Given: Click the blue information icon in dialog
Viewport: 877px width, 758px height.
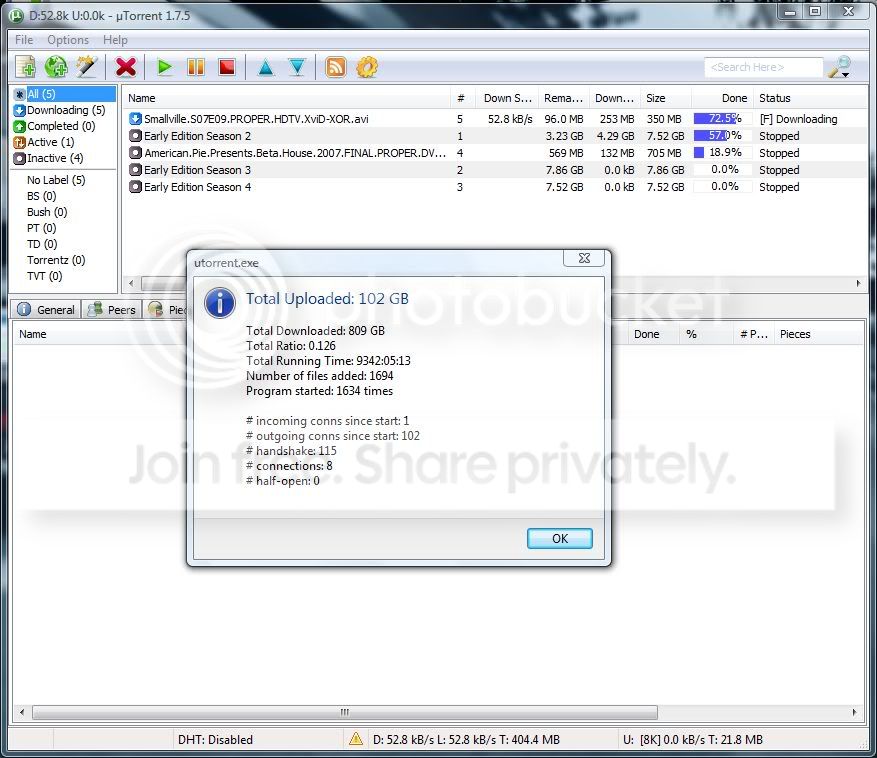Looking at the screenshot, I should (x=220, y=303).
